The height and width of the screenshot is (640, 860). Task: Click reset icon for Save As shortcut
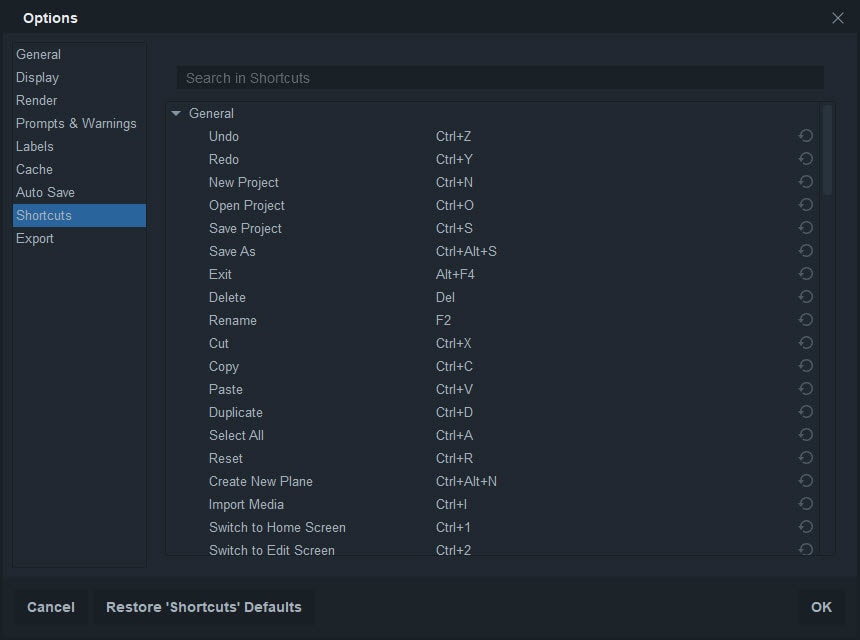point(806,251)
